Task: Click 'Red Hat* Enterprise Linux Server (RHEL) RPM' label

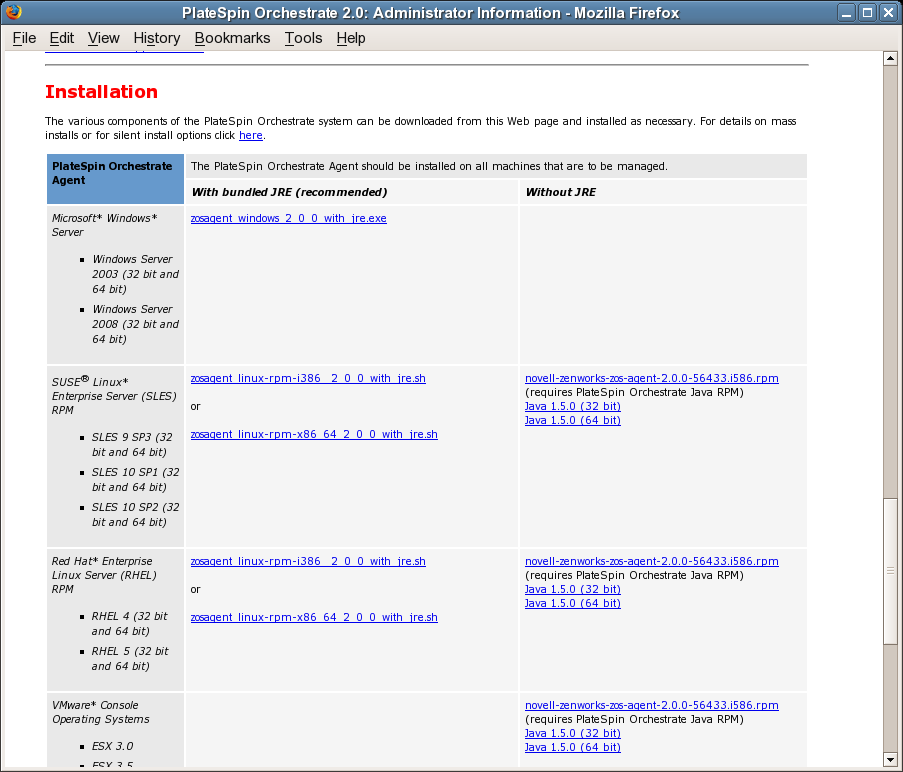Action: 104,575
